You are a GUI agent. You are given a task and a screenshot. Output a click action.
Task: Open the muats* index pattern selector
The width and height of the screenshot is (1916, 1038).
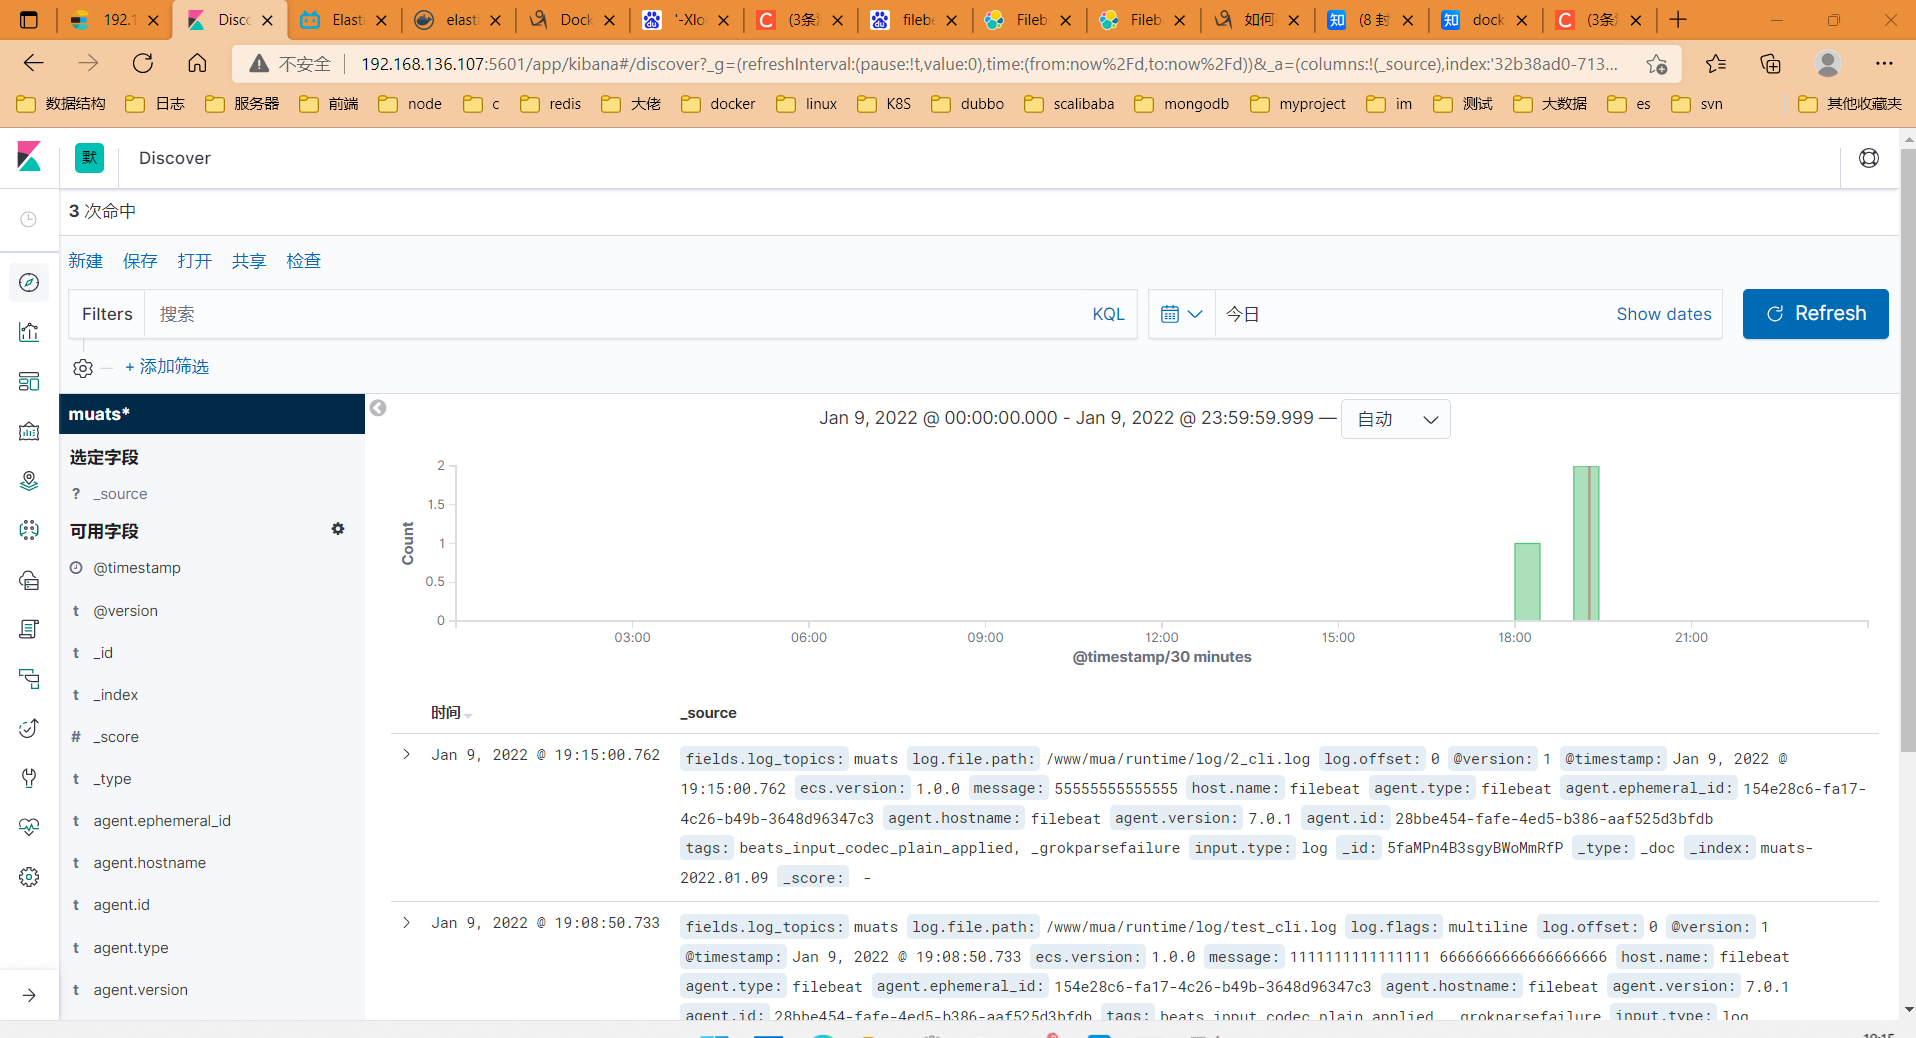pyautogui.click(x=212, y=414)
